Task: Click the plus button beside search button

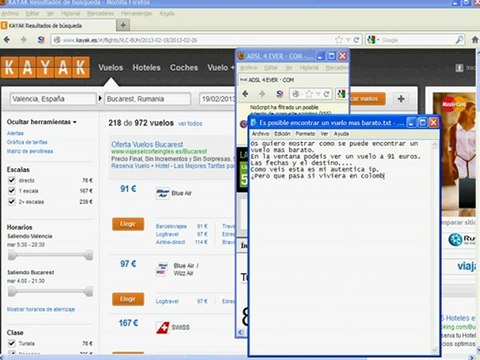Action: (401, 99)
